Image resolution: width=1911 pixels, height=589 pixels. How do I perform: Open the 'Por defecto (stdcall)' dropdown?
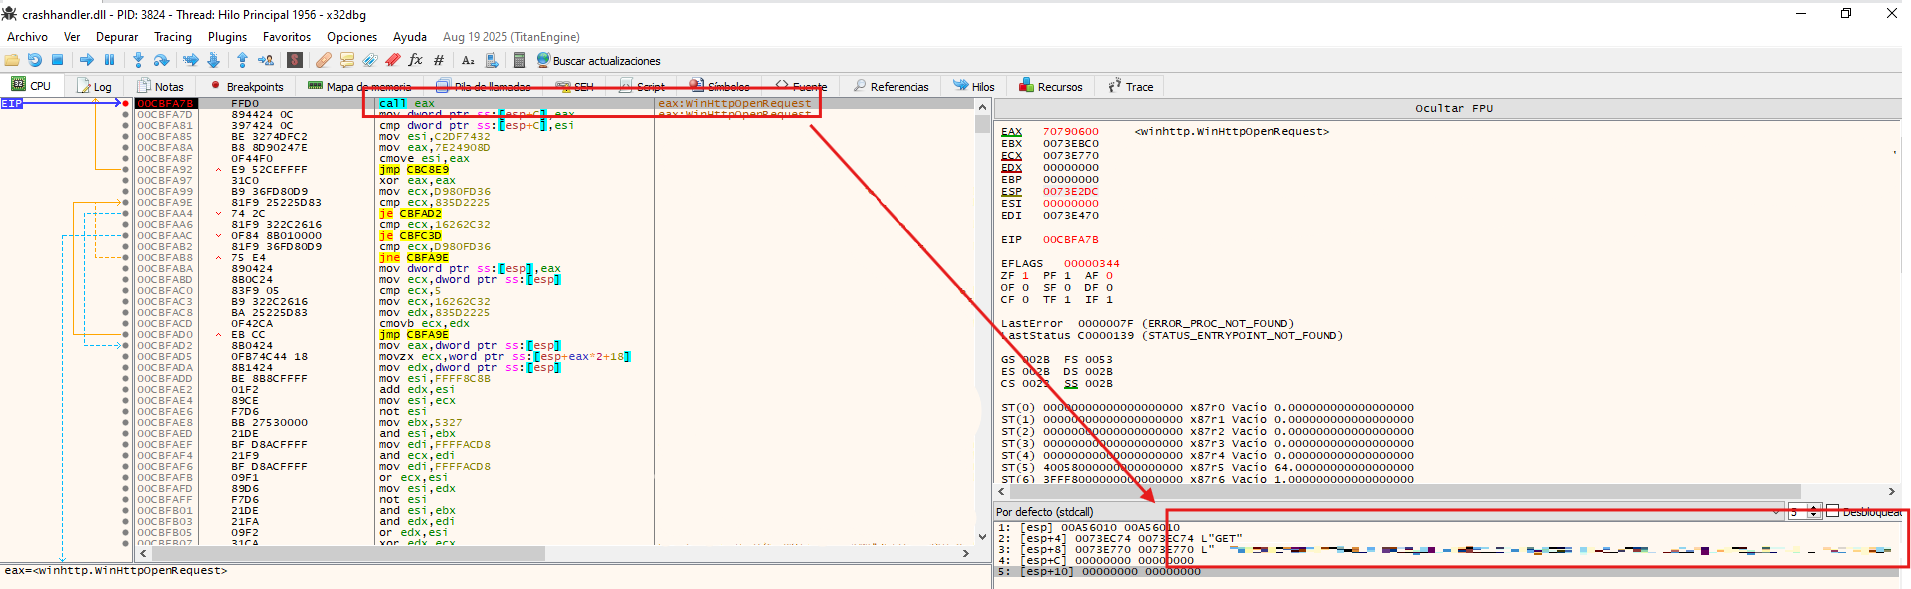point(1390,511)
